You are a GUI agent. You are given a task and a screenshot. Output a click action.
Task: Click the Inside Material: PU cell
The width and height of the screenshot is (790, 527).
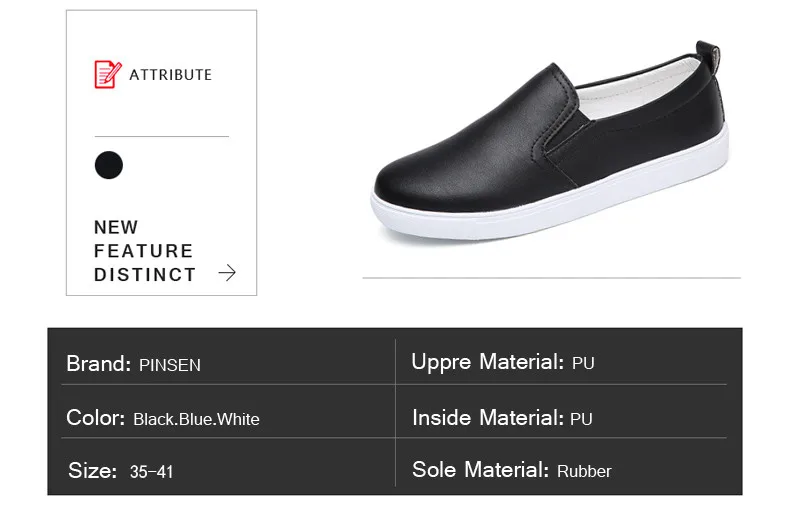pyautogui.click(x=501, y=417)
